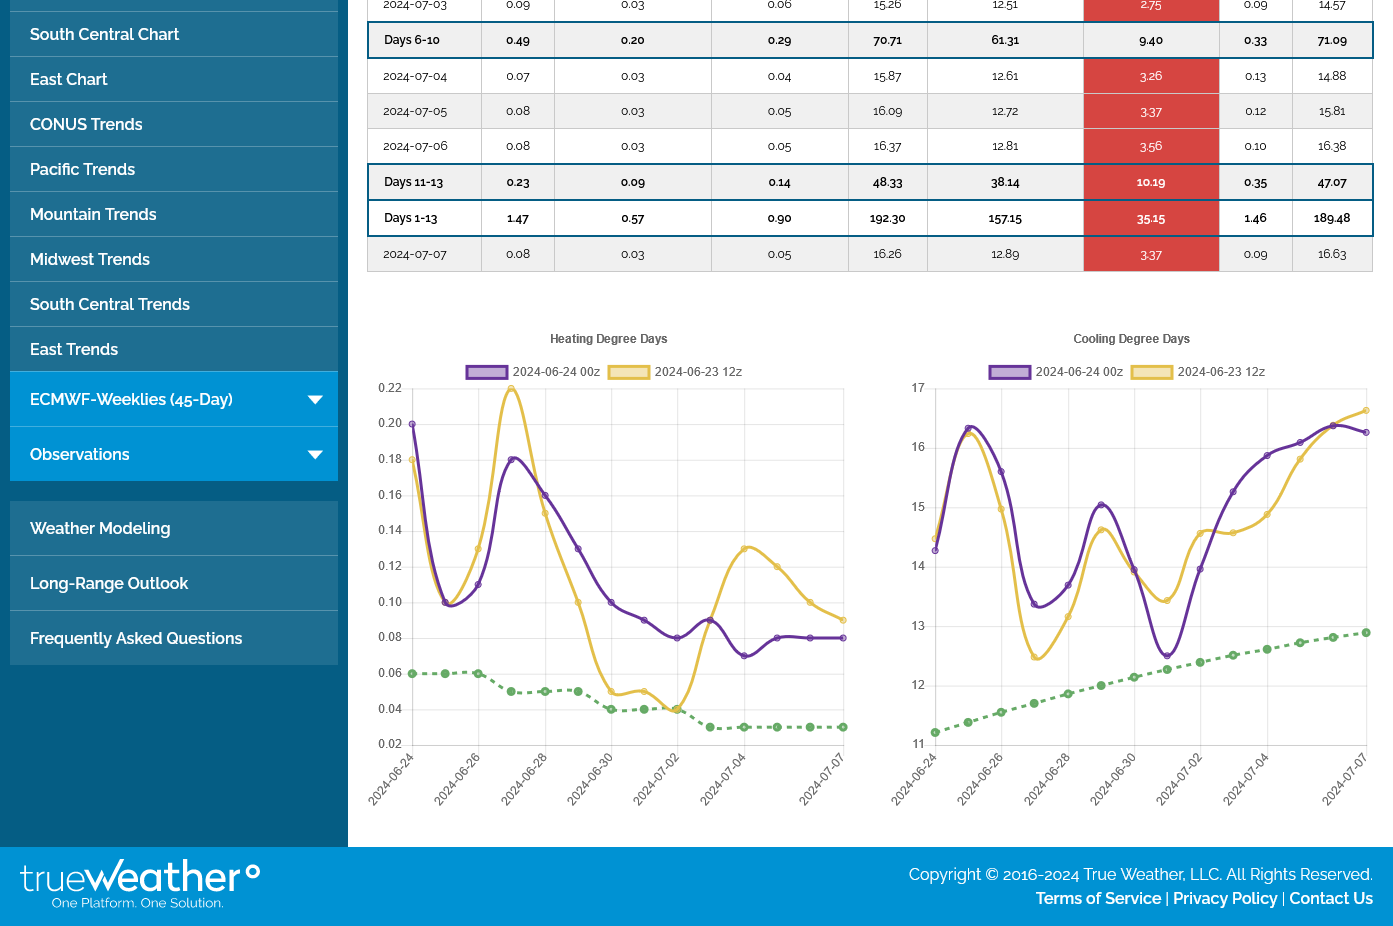Open the Long-Range Outlook page
Image resolution: width=1393 pixels, height=926 pixels.
pos(109,583)
